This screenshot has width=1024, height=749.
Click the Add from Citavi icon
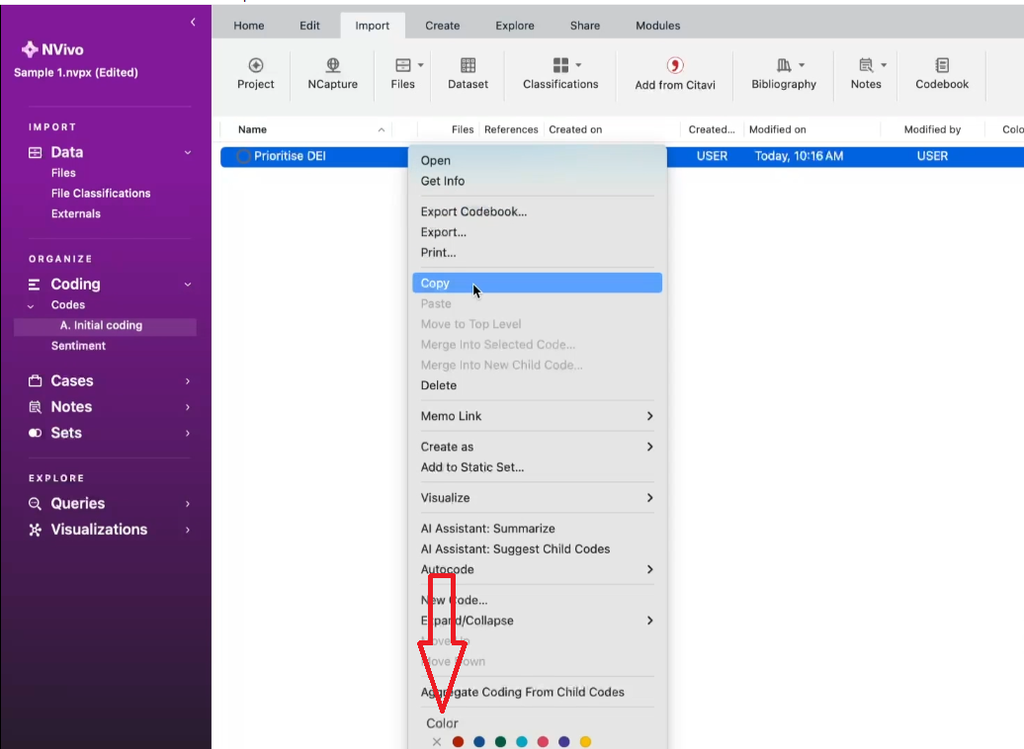click(x=675, y=65)
